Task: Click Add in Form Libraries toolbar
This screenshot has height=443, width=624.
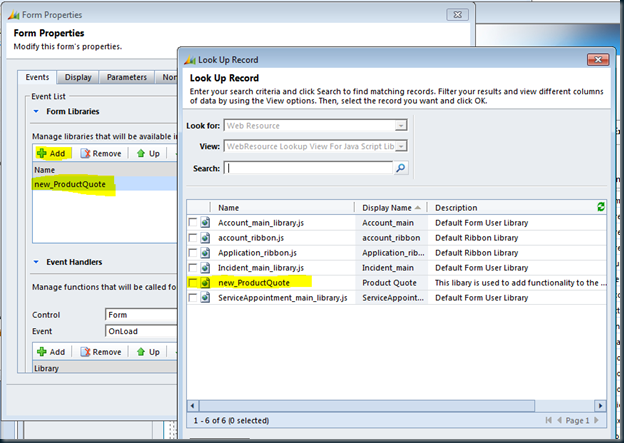Action: pyautogui.click(x=51, y=154)
